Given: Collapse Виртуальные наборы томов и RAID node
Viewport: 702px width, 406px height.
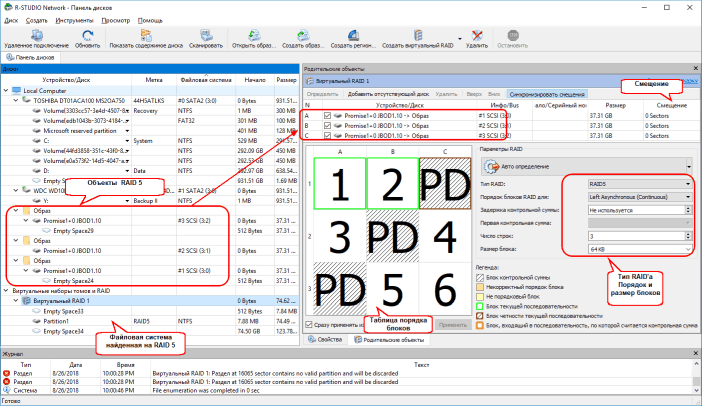Looking at the screenshot, I should 6,291.
